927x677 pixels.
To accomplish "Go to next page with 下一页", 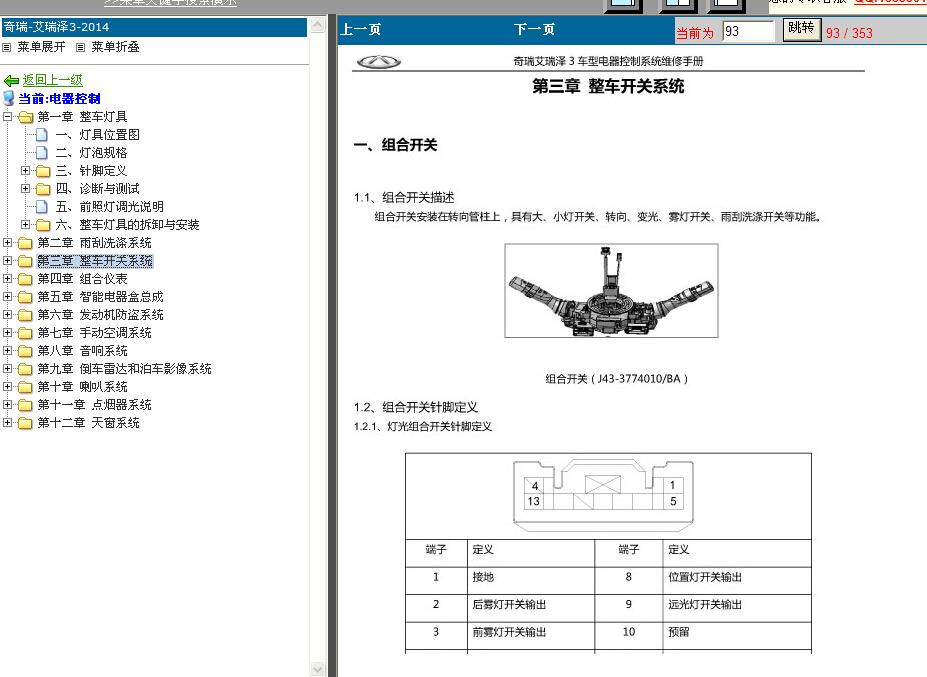I will [534, 30].
